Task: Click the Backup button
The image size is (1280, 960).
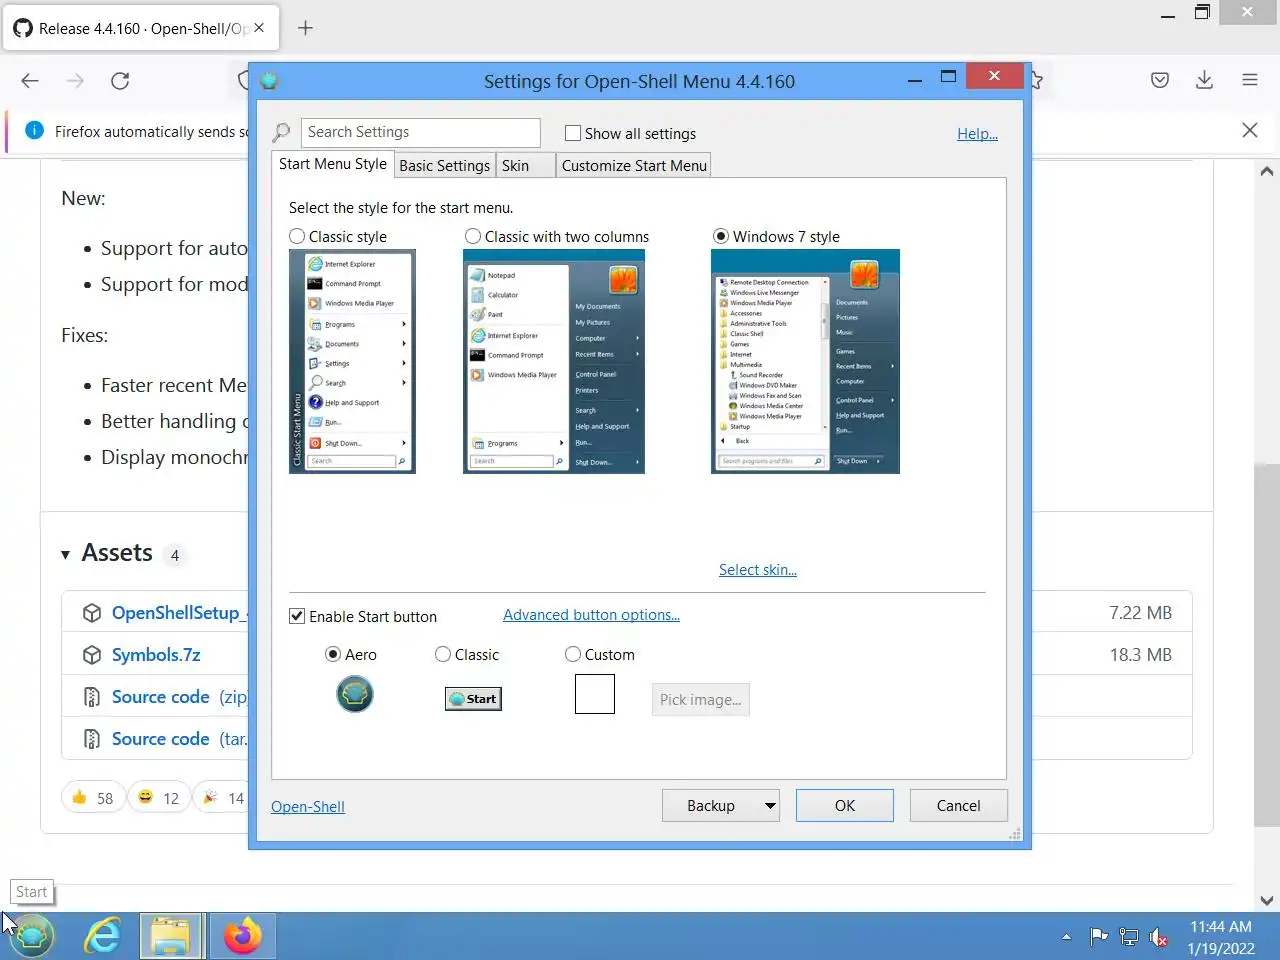Action: (x=711, y=806)
